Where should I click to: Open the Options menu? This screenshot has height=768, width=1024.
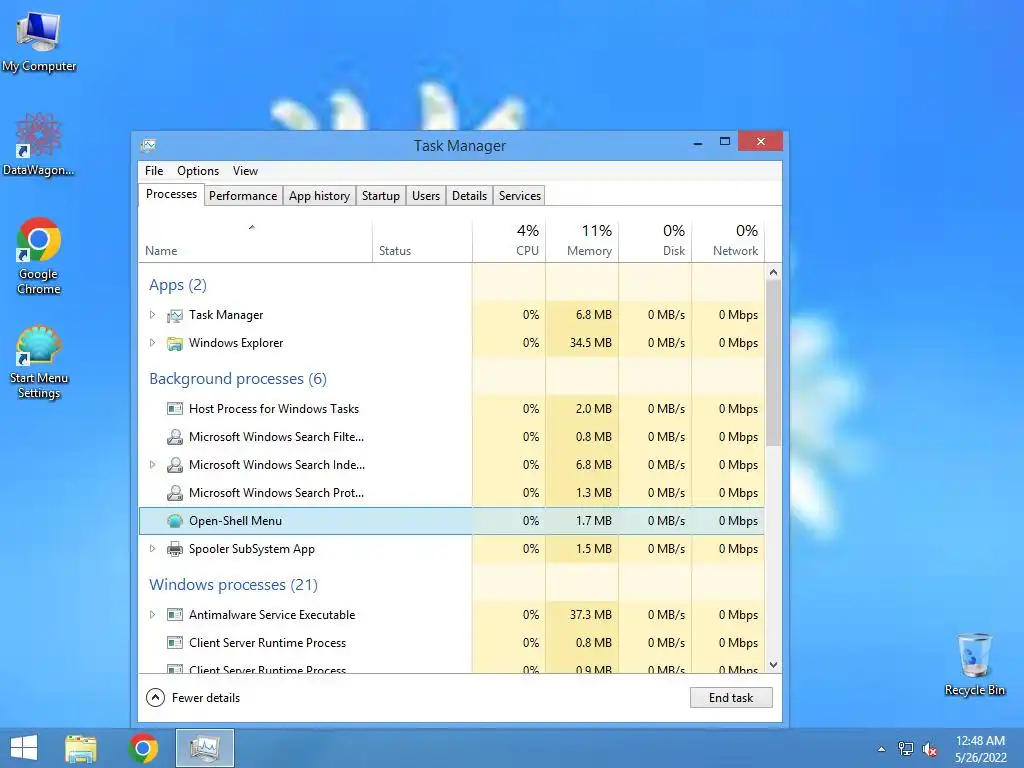click(198, 170)
